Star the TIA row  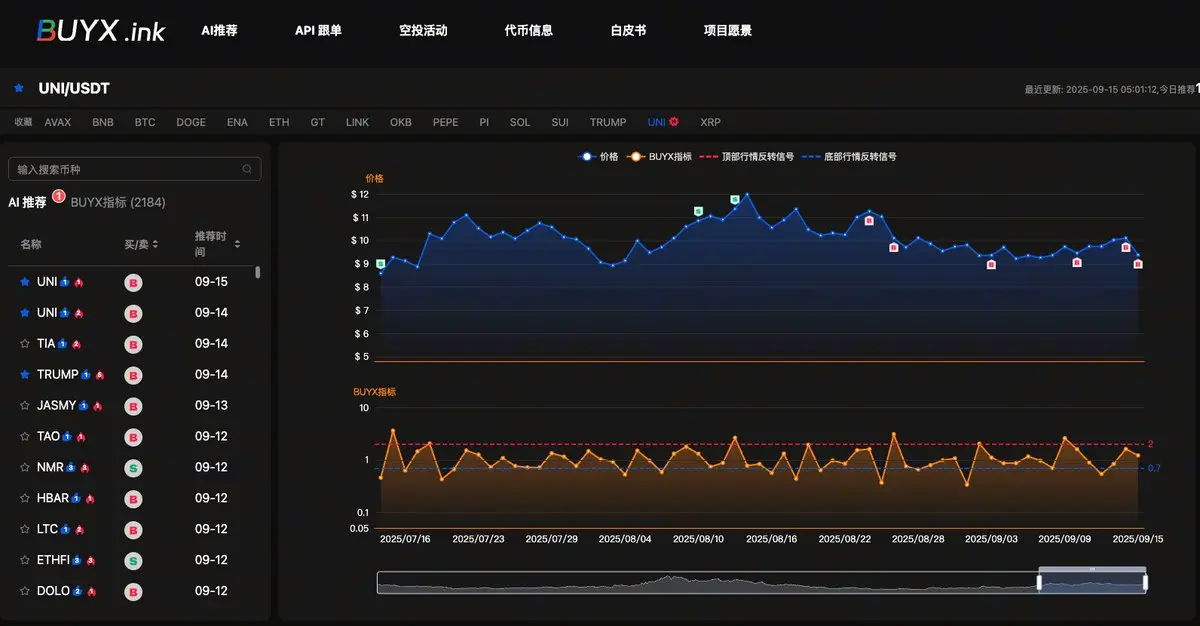(25, 344)
